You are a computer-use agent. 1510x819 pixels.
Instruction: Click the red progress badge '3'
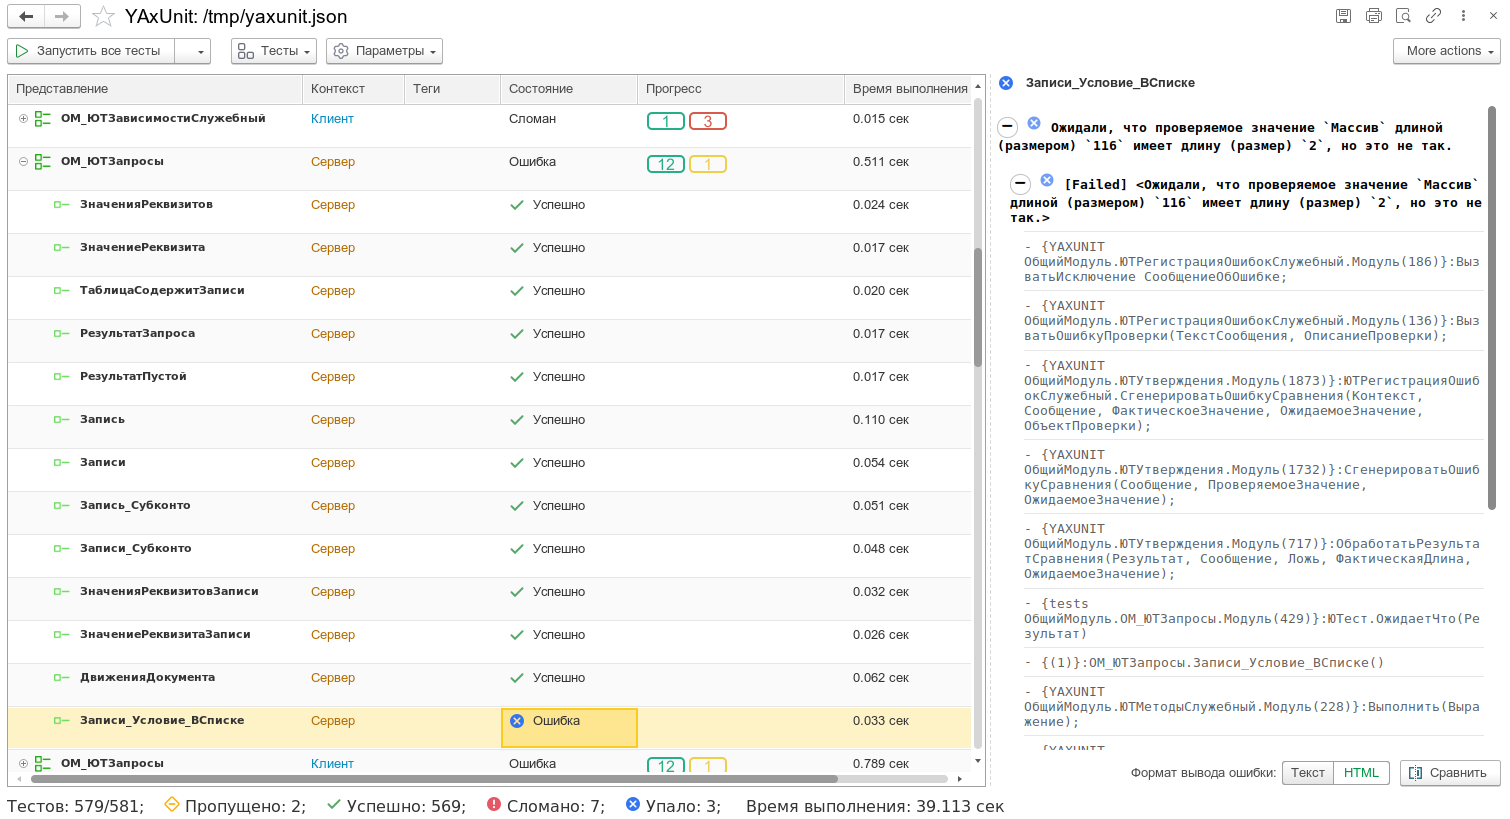708,121
